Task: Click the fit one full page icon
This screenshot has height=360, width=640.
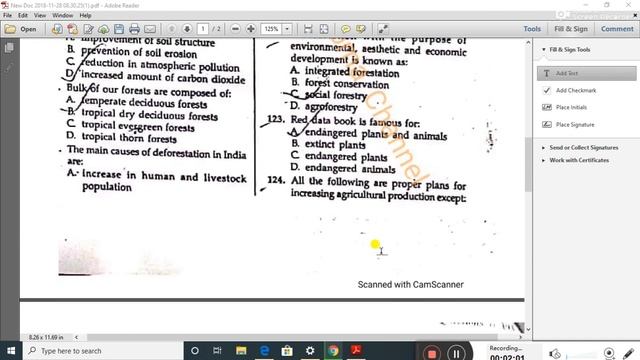Action: click(x=324, y=29)
